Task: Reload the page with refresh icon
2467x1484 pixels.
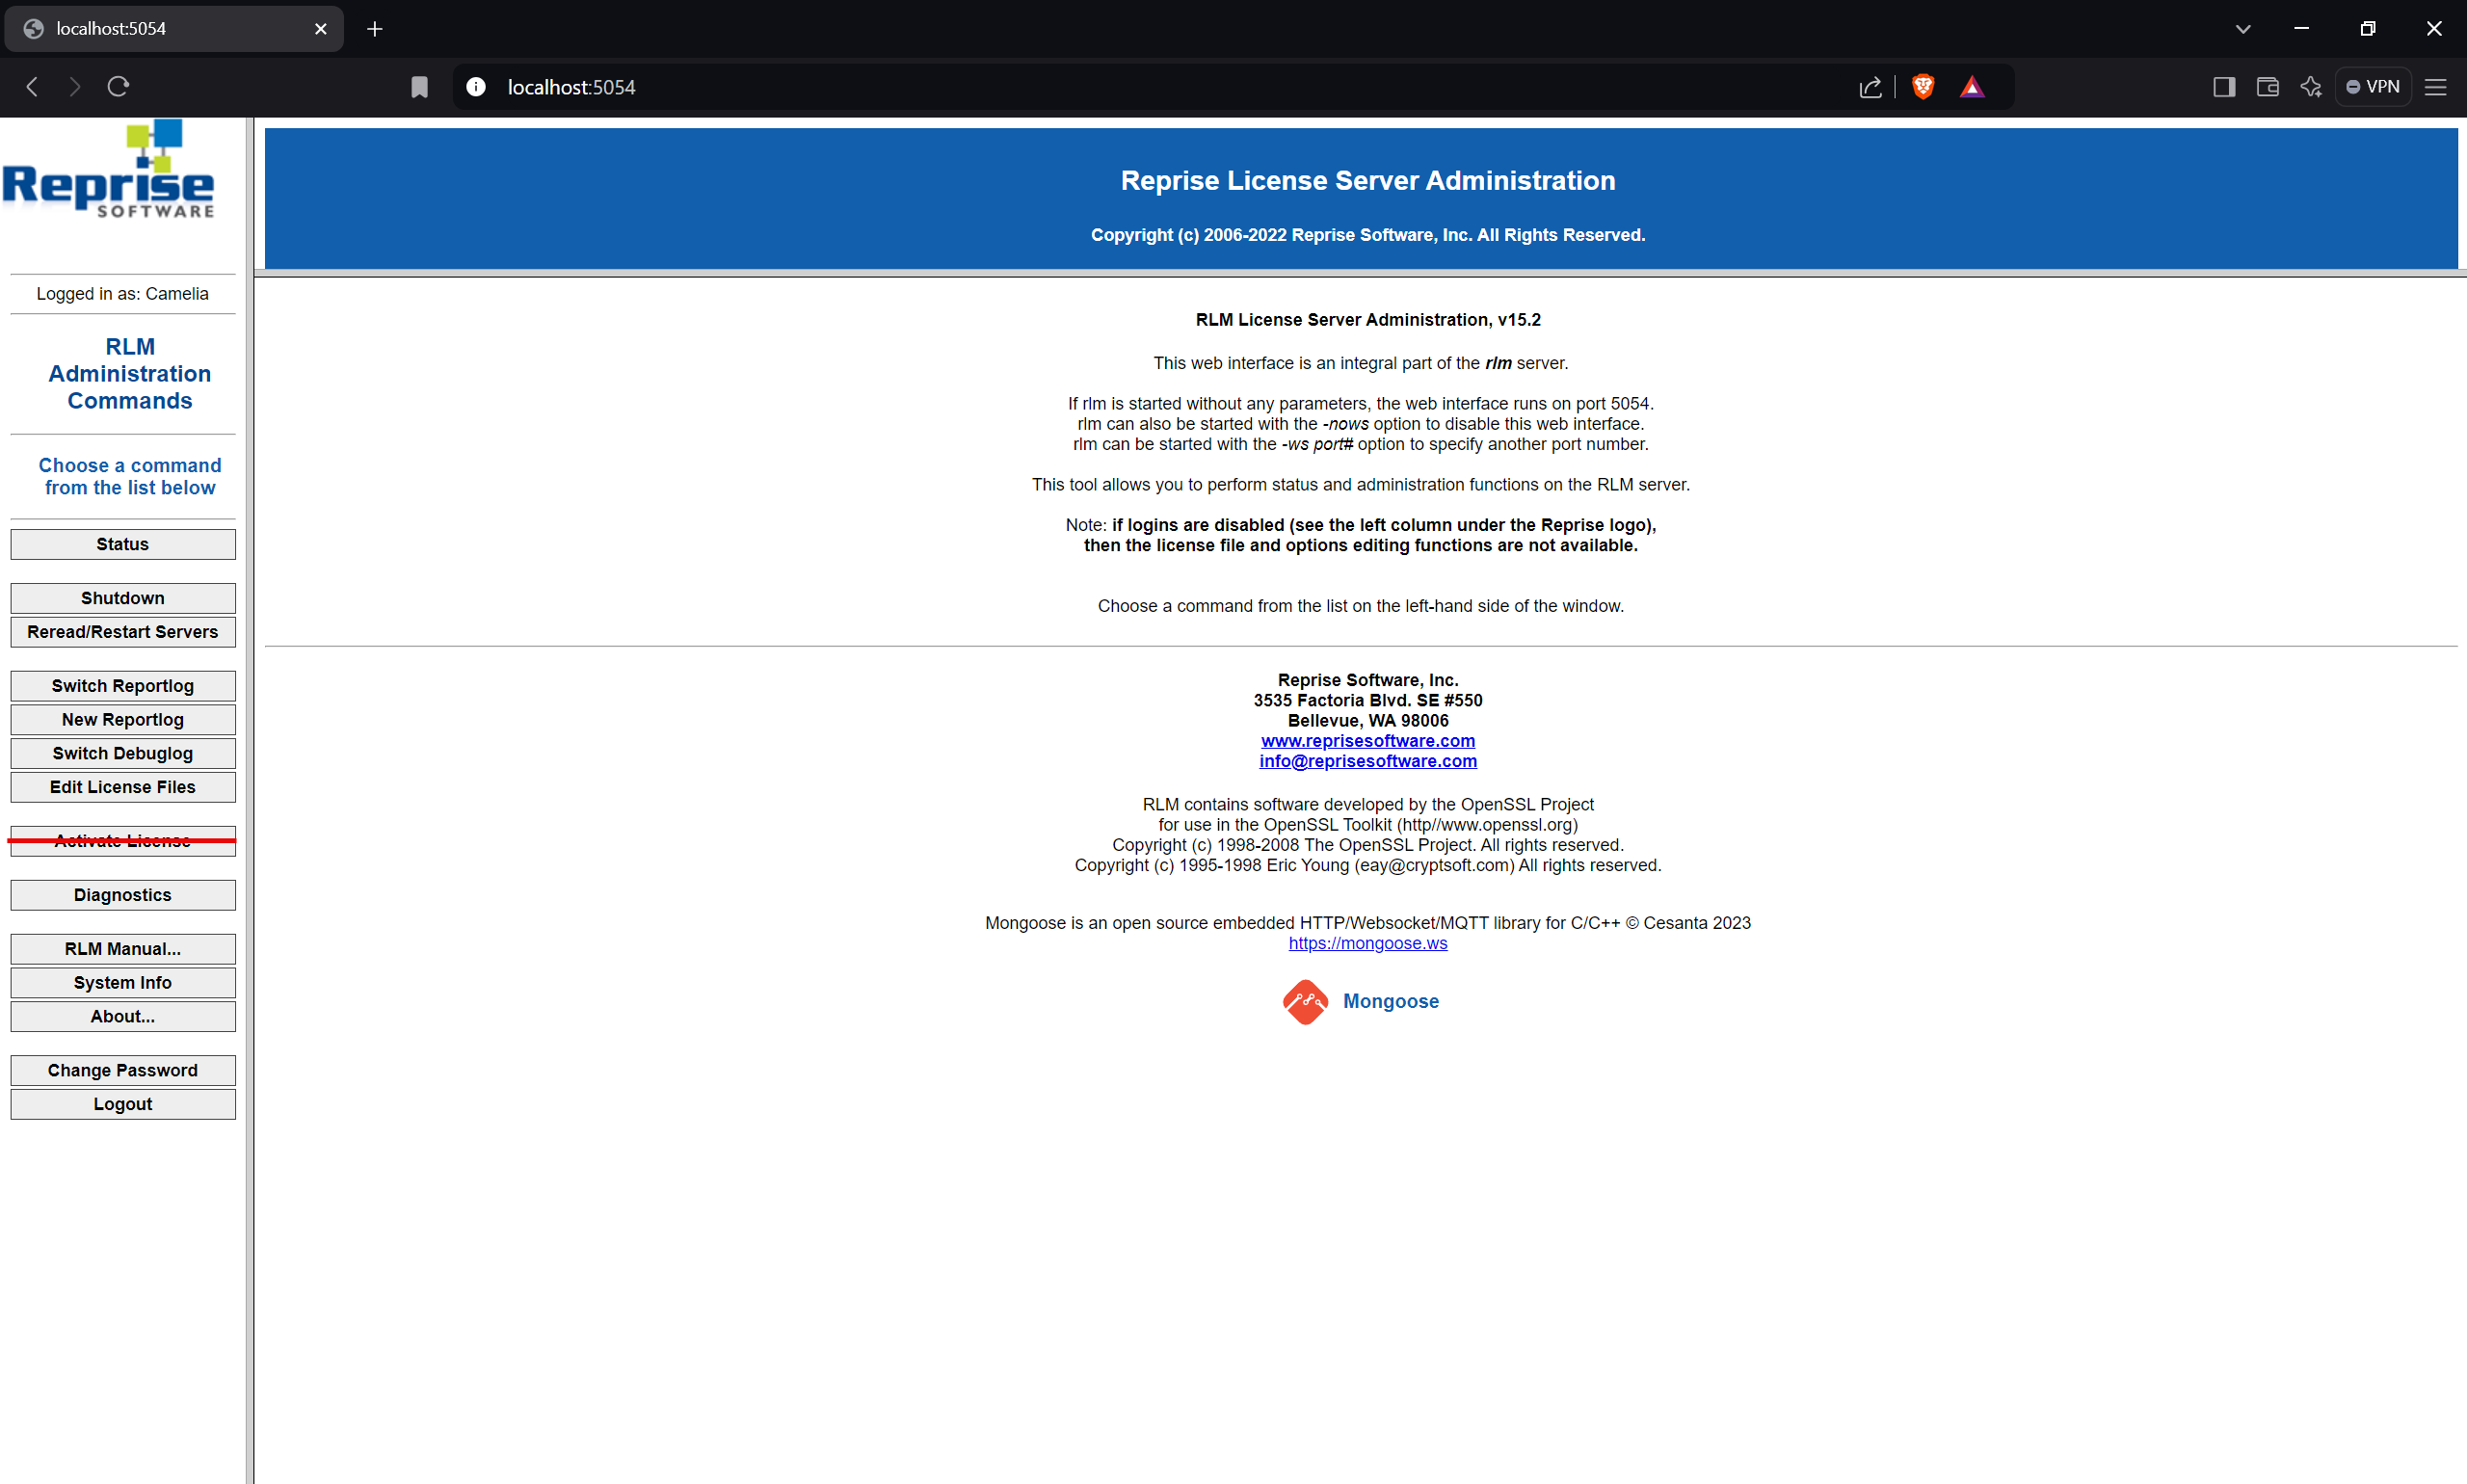Action: (118, 87)
